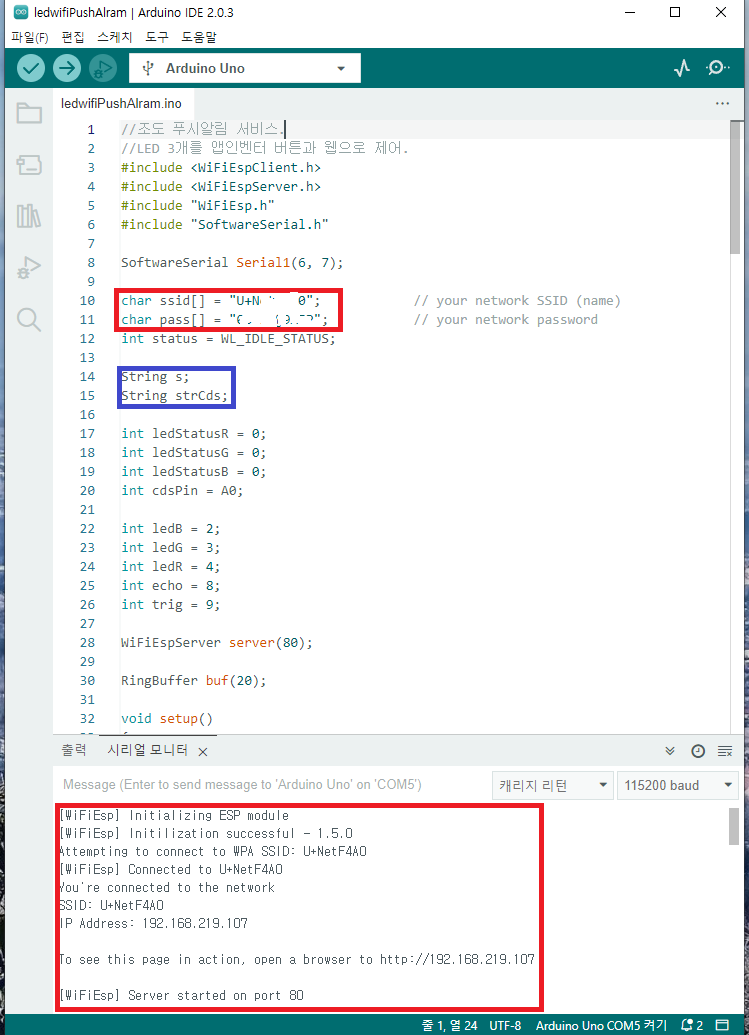Open the Library Manager sidebar icon

coord(29,216)
